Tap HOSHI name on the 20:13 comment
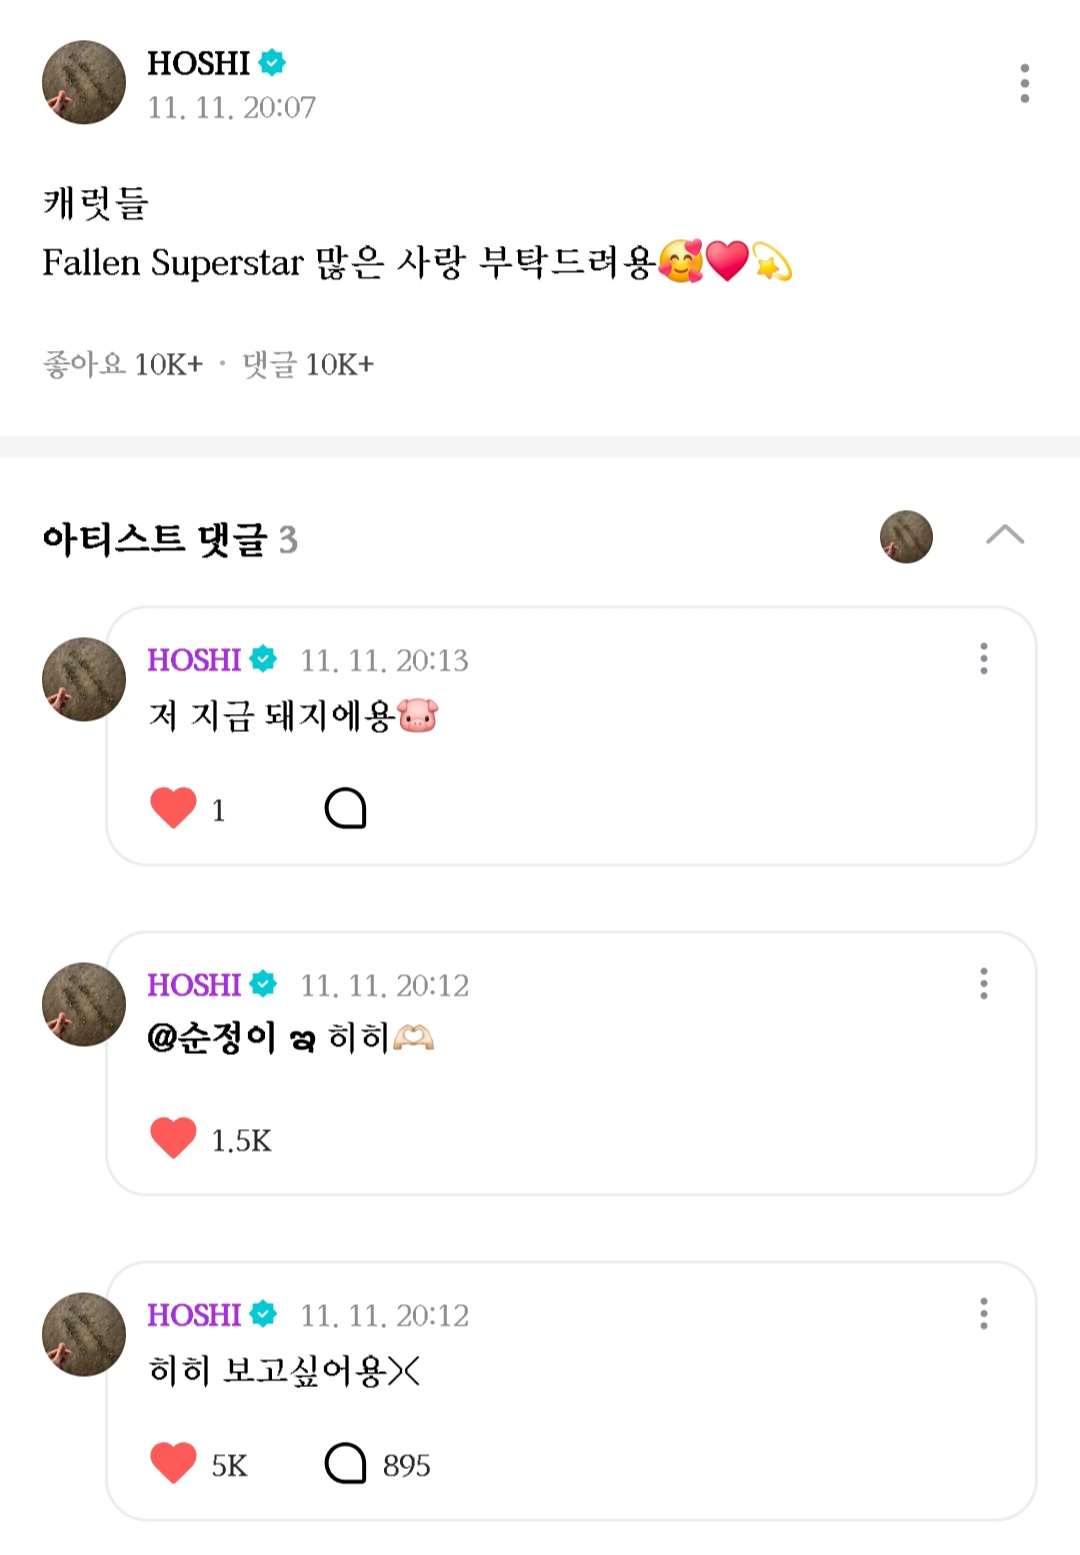The image size is (1080, 1555). pos(194,660)
